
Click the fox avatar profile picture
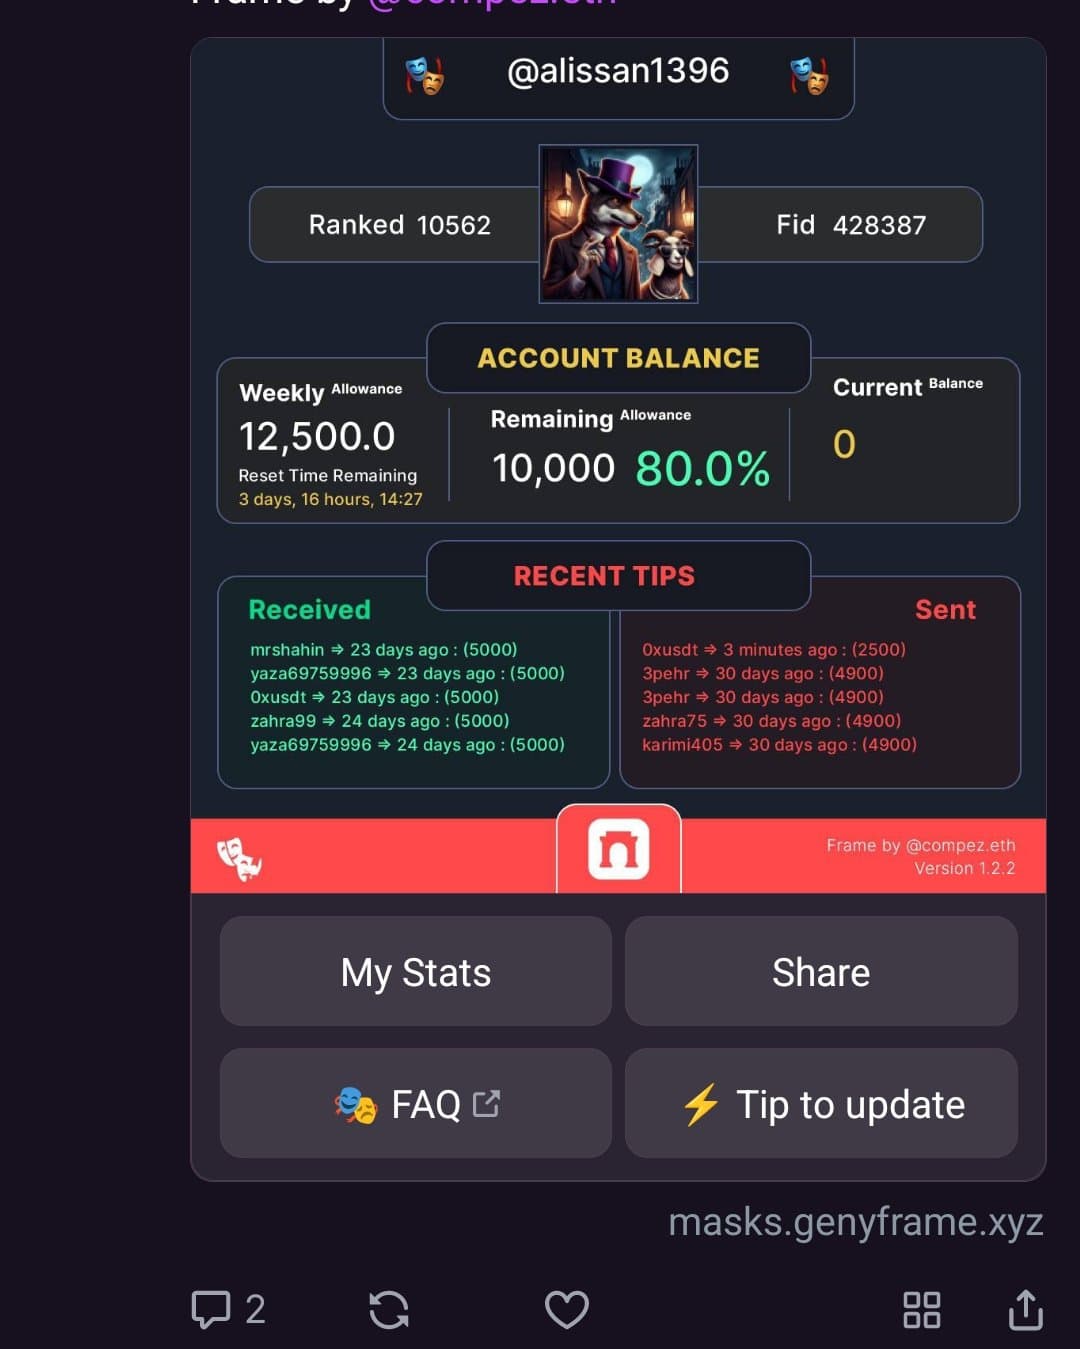618,224
